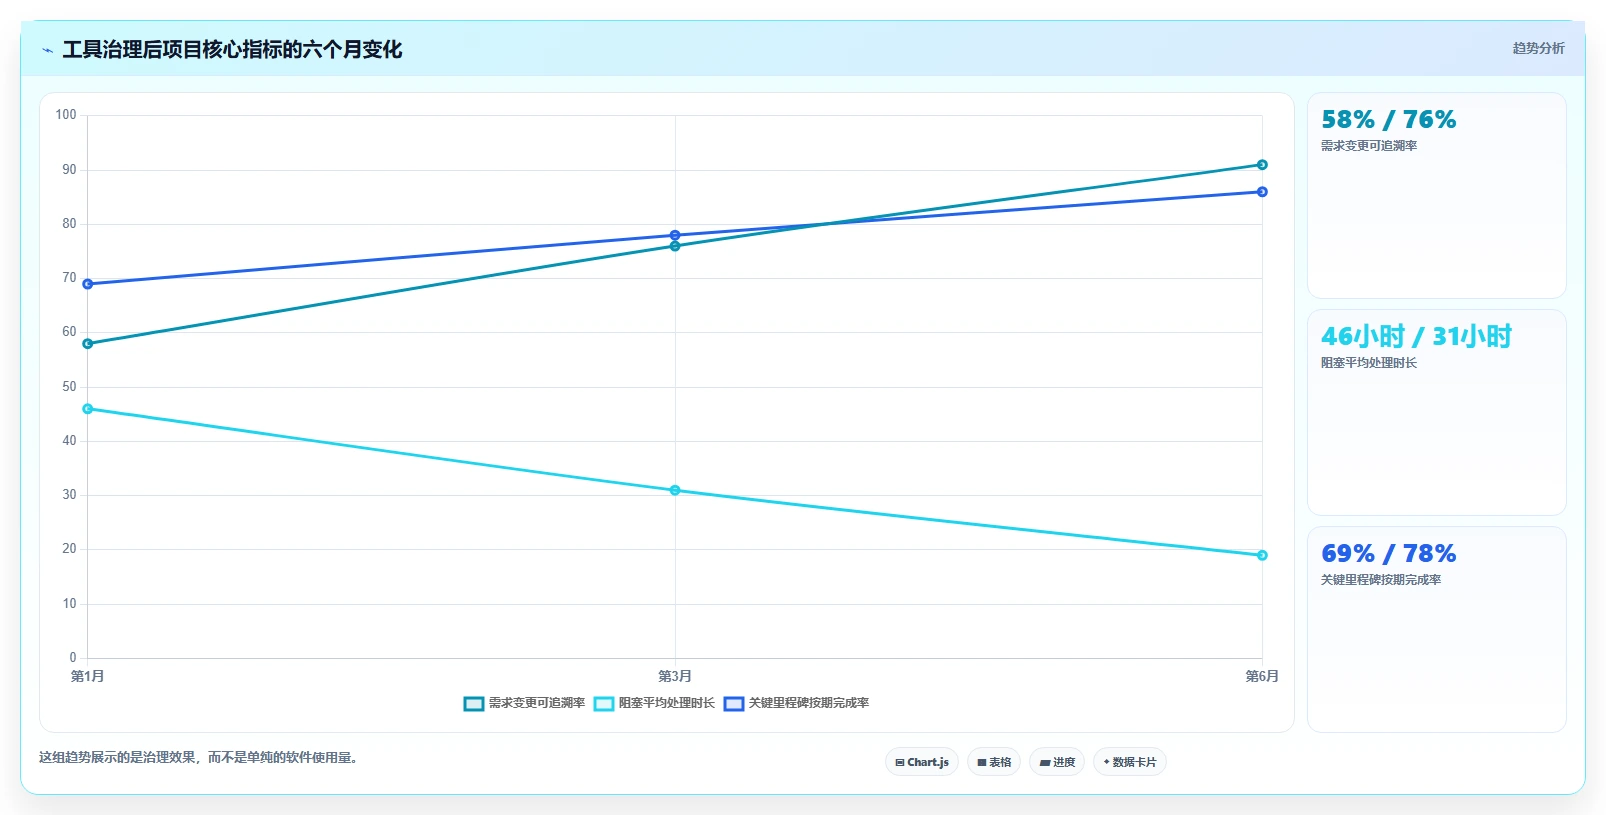The width and height of the screenshot is (1606, 815).
Task: Click the y-axis value 50
Action: [x=69, y=386]
